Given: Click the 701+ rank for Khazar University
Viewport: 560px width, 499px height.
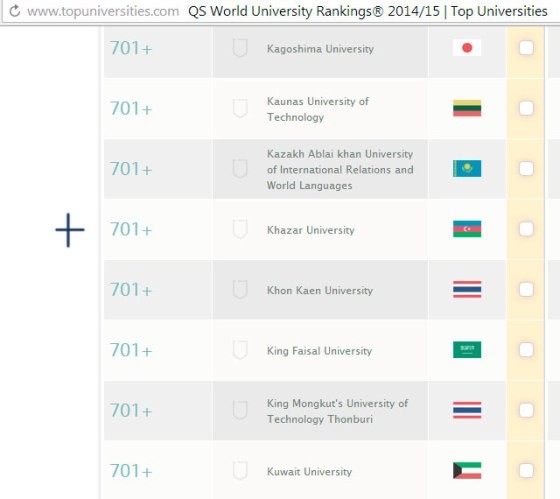Looking at the screenshot, I should click(131, 229).
